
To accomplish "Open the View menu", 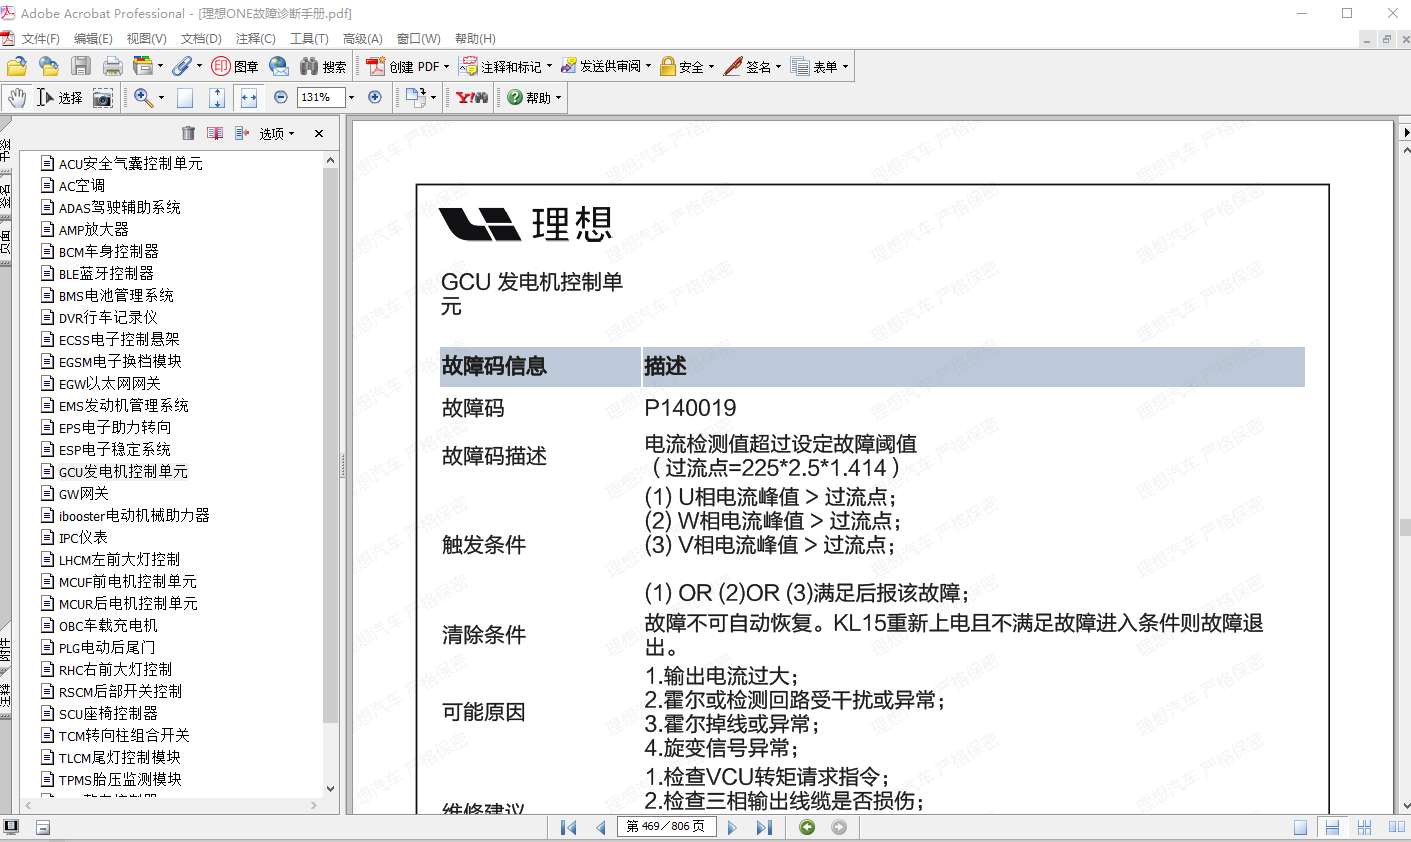I will (x=146, y=38).
